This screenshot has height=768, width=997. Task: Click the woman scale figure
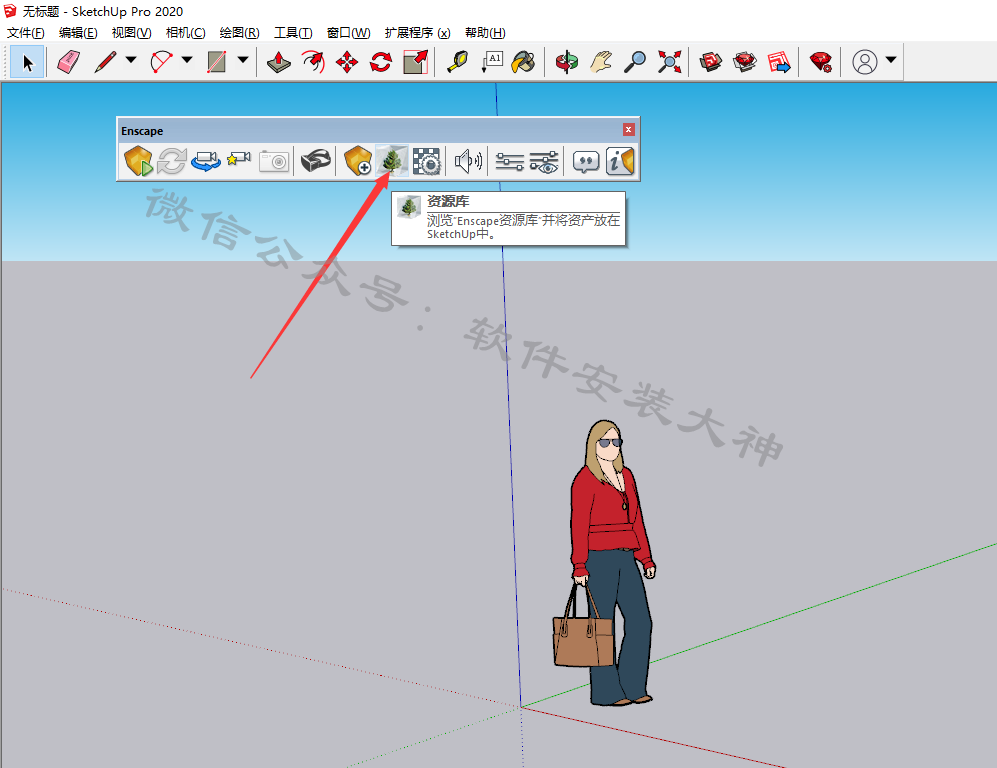click(x=603, y=563)
